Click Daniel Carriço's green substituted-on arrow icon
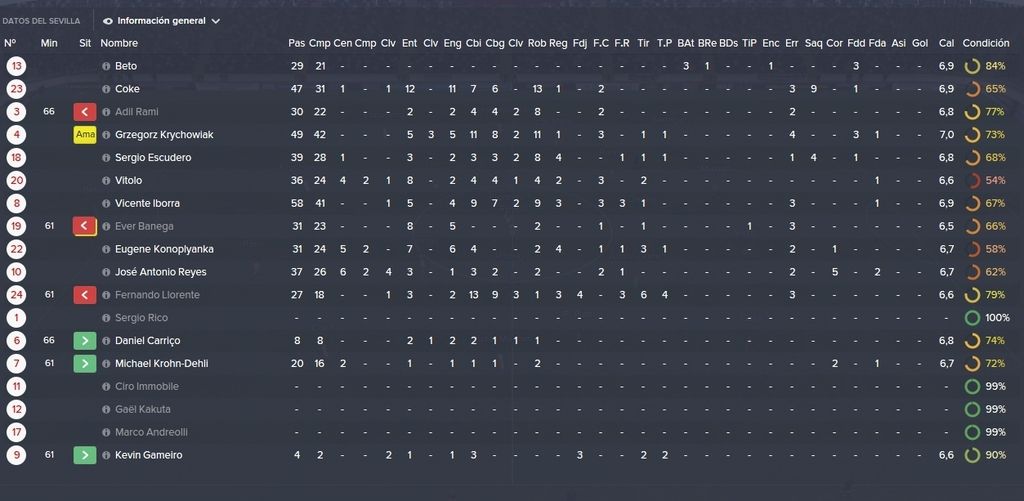Image resolution: width=1024 pixels, height=501 pixels. tap(85, 340)
